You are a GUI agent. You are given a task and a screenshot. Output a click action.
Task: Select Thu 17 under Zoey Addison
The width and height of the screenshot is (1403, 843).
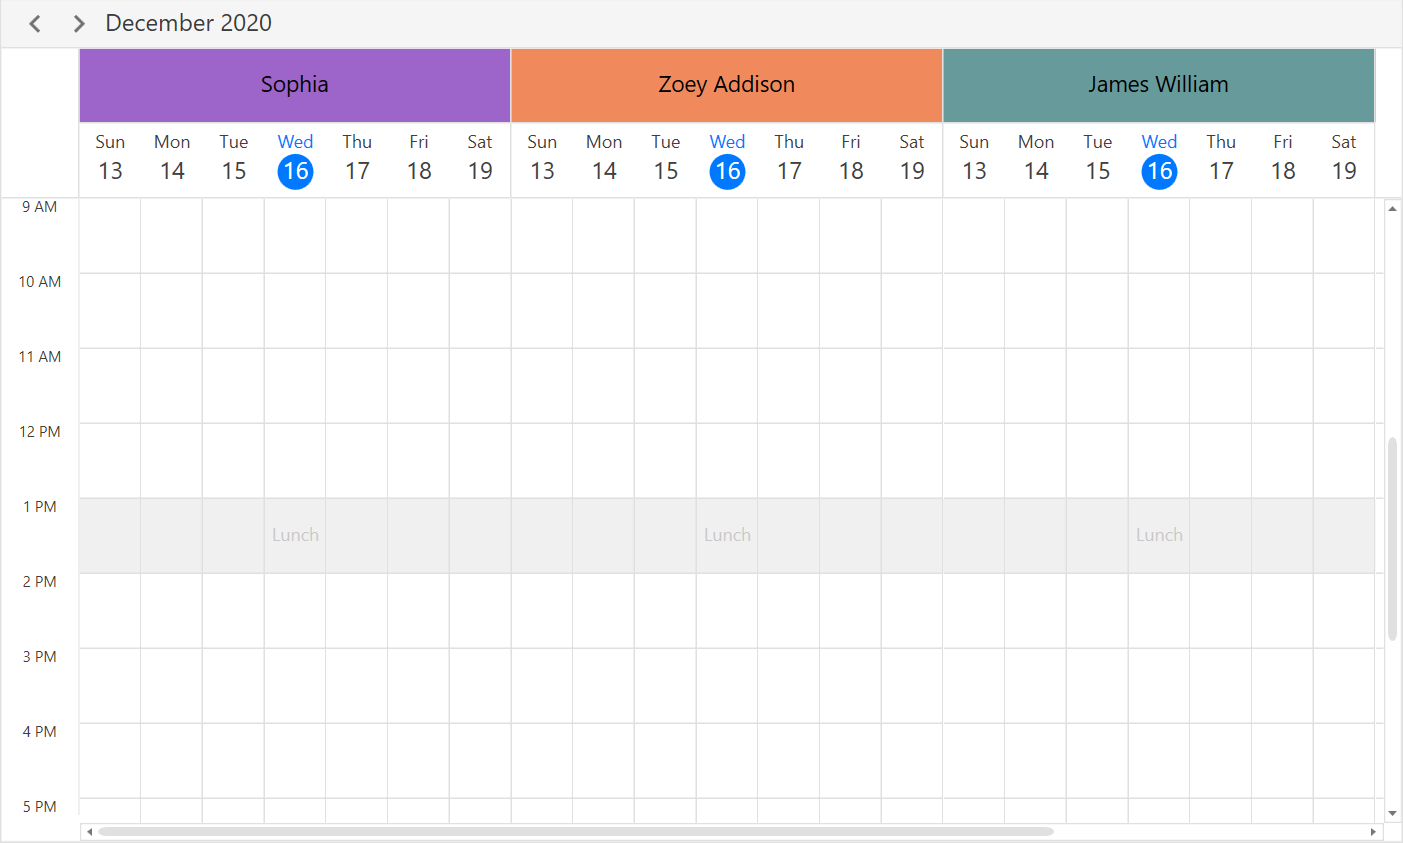(x=789, y=159)
